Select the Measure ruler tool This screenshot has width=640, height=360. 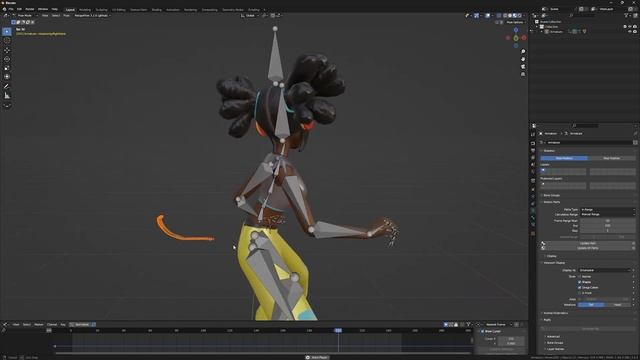(x=7, y=96)
